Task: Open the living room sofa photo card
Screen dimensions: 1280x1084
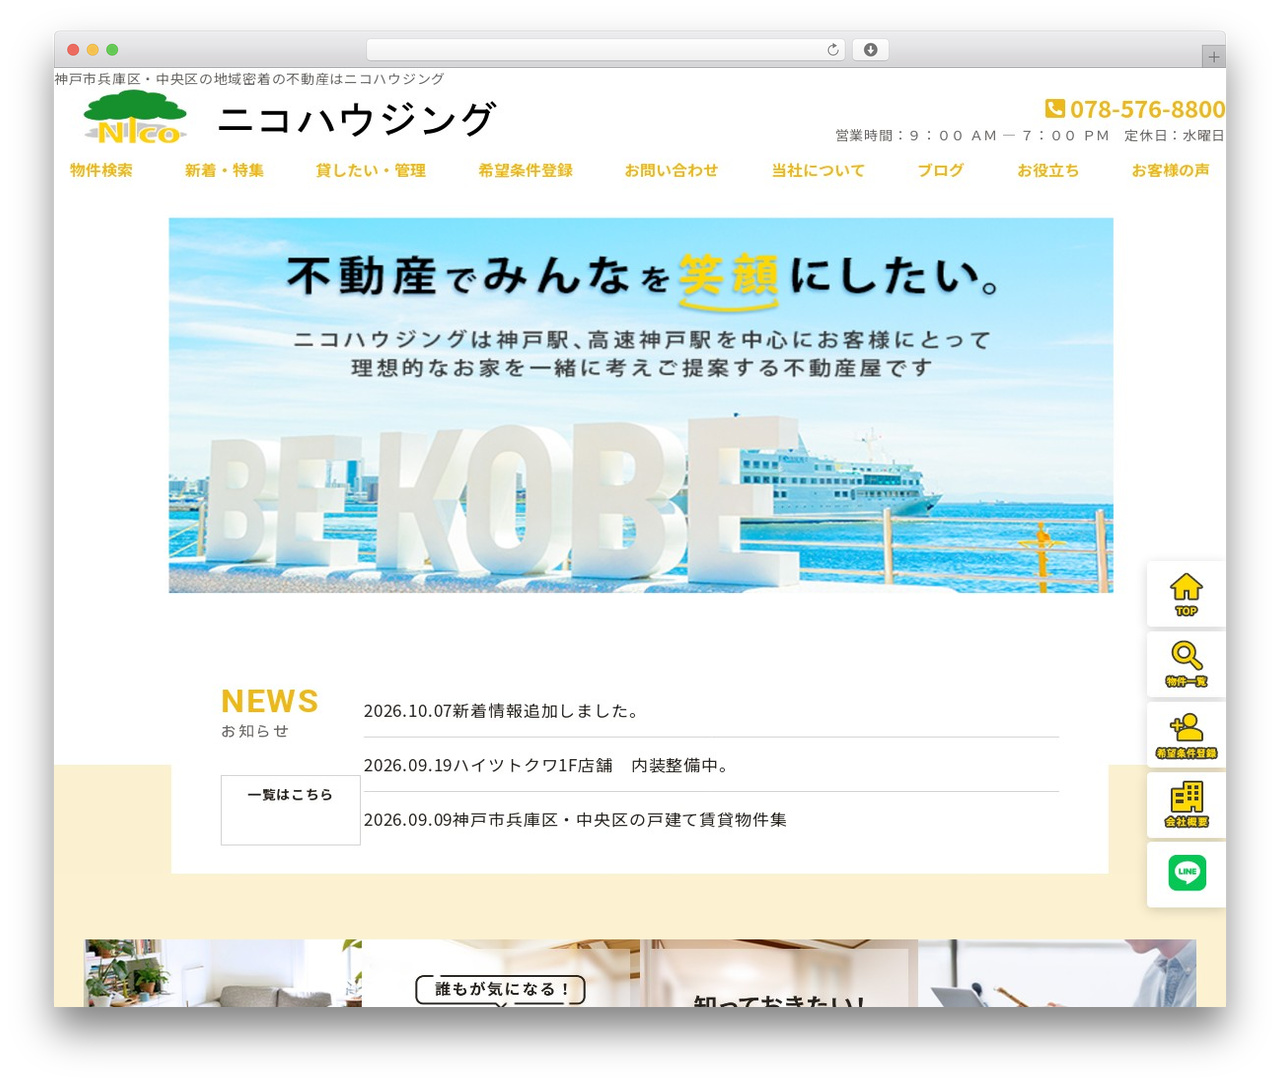Action: pos(223,973)
